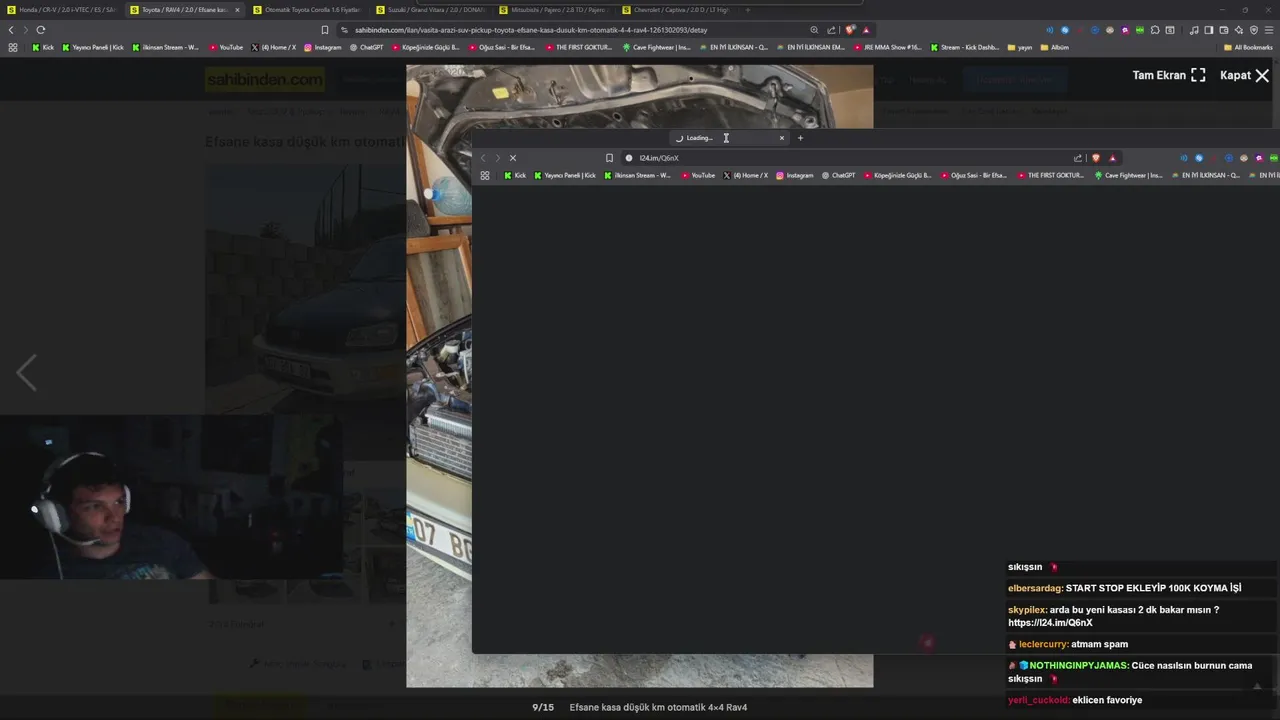Expand the All Bookmarks folder
Image resolution: width=1280 pixels, height=720 pixels.
pyautogui.click(x=1248, y=47)
